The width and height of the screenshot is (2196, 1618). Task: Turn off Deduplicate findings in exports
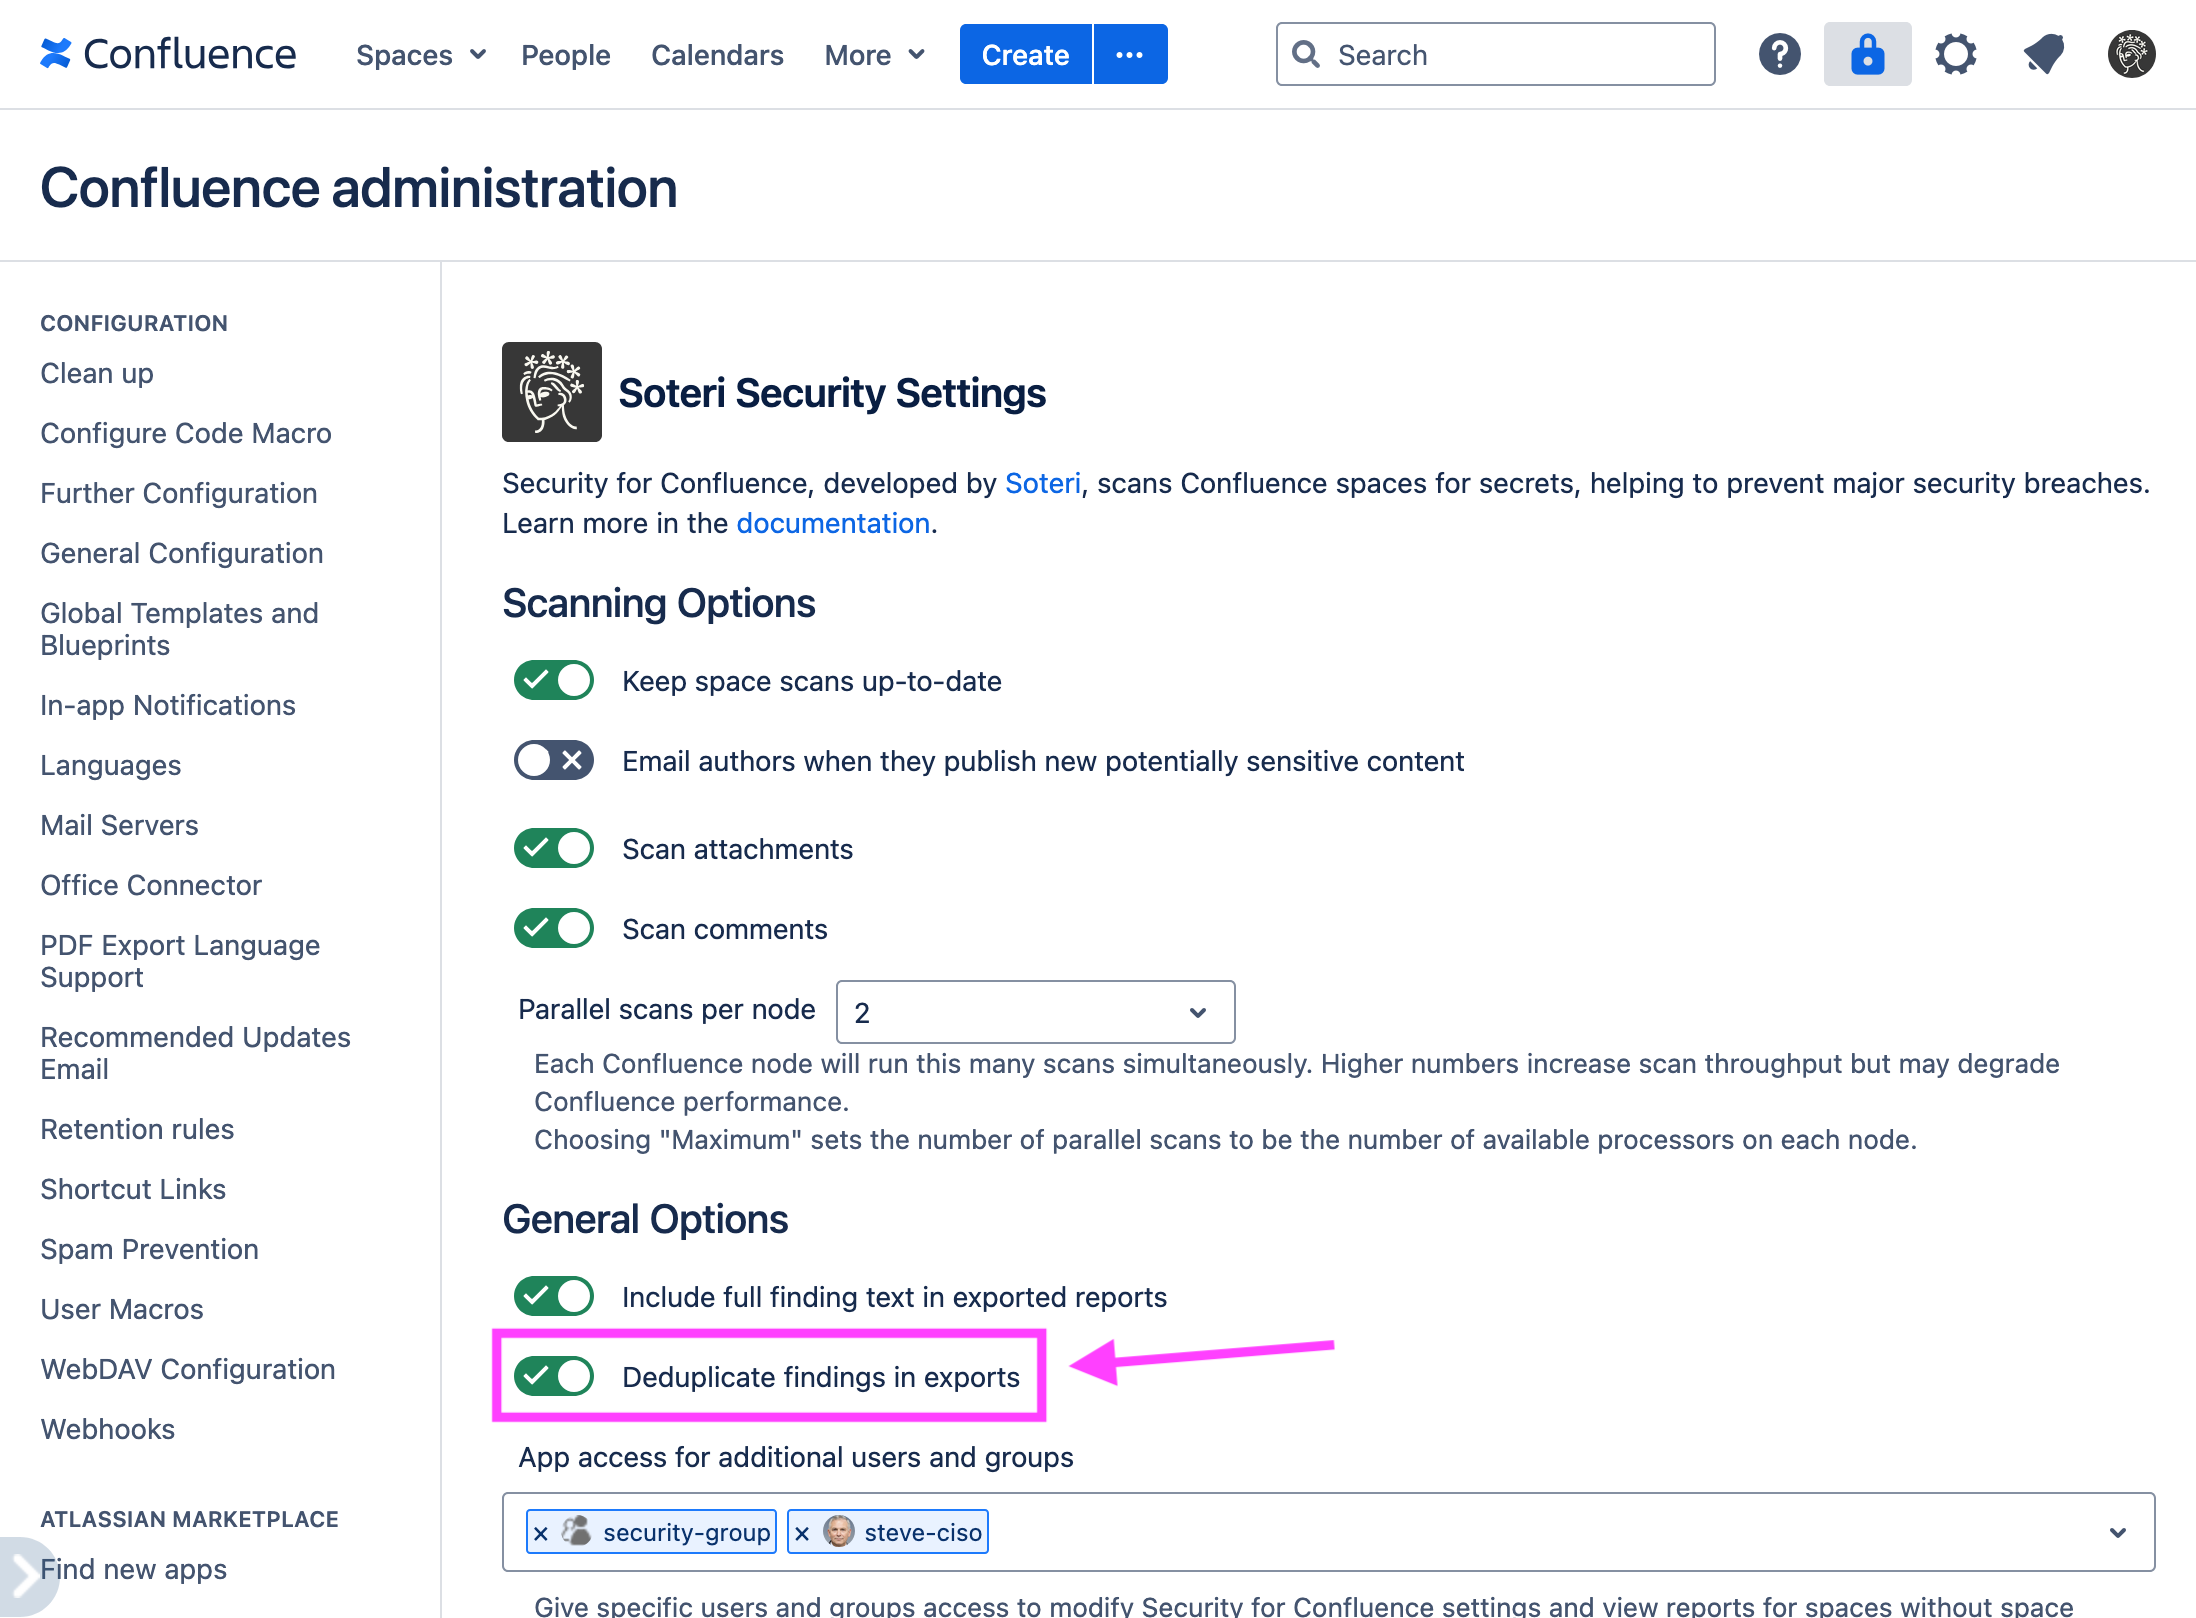pos(553,1377)
